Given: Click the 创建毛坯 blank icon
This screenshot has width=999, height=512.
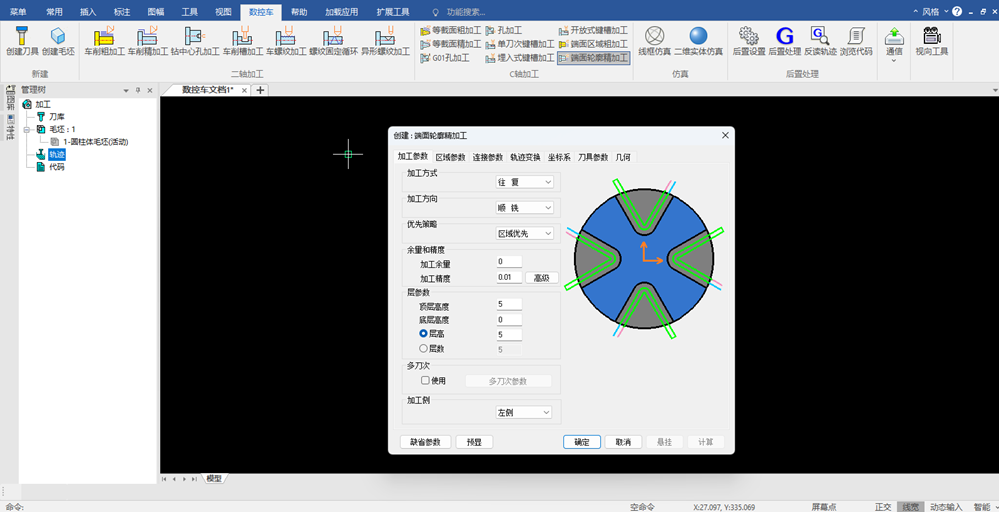Looking at the screenshot, I should pos(58,36).
